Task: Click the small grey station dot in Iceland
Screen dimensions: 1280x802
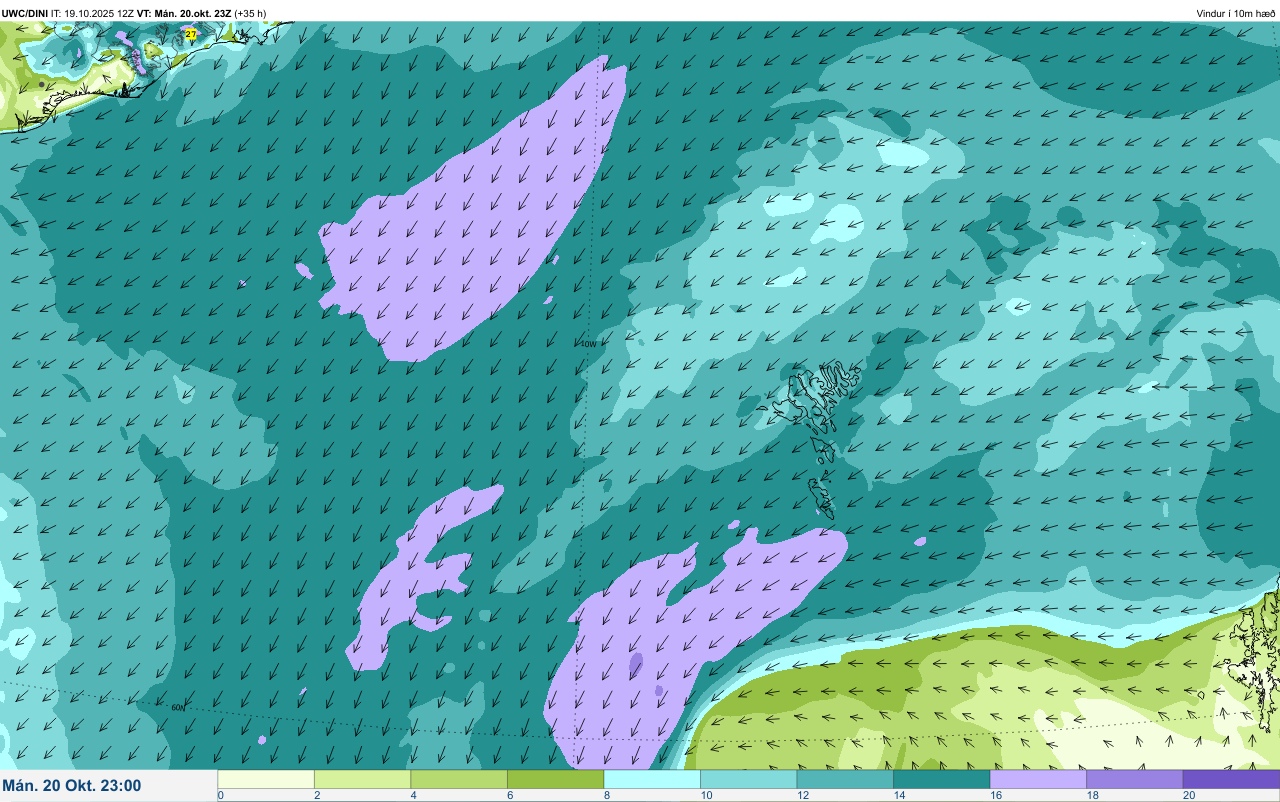Action: click(x=42, y=84)
